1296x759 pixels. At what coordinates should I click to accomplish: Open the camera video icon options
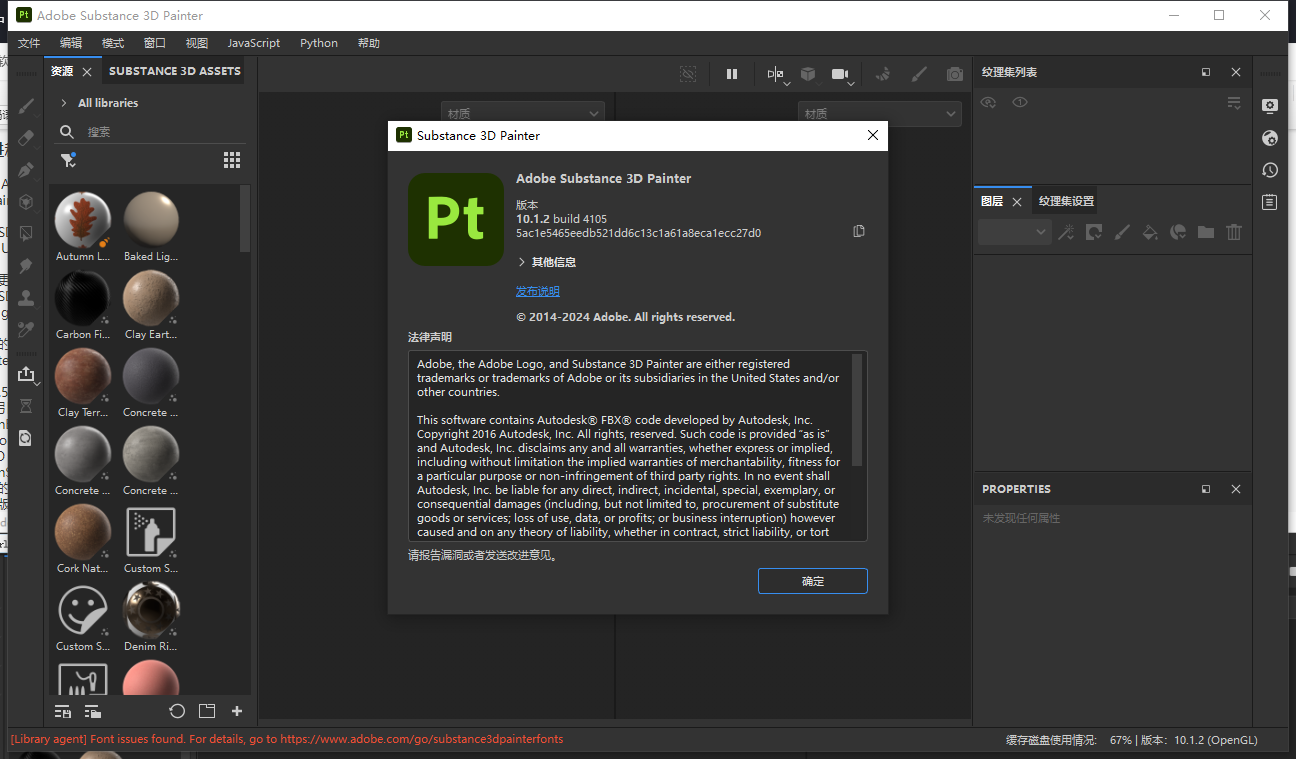(x=842, y=75)
